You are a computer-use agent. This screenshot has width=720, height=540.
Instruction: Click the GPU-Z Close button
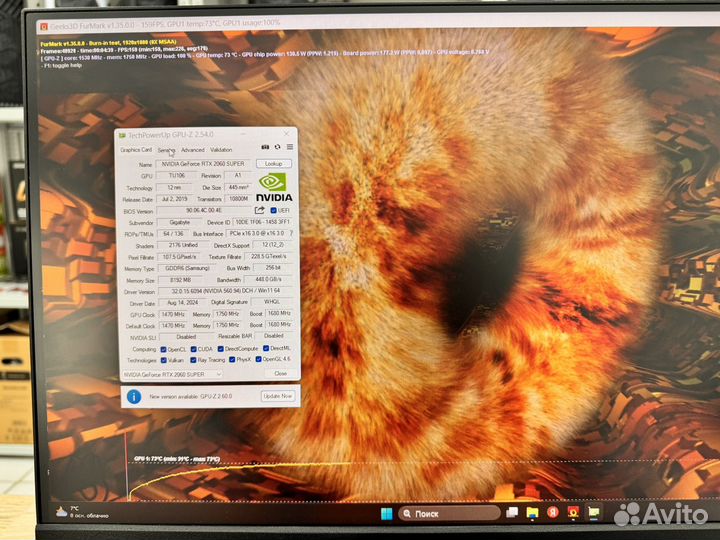280,373
